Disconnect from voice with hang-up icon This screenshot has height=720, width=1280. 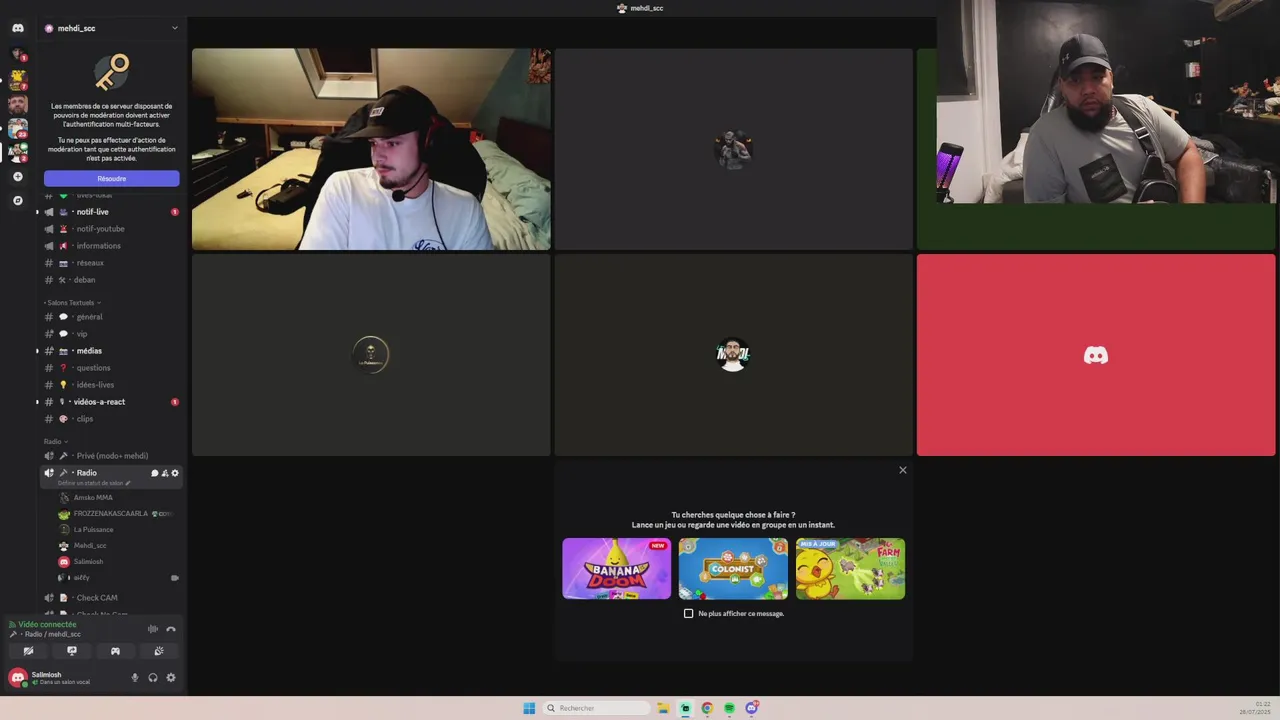(171, 629)
